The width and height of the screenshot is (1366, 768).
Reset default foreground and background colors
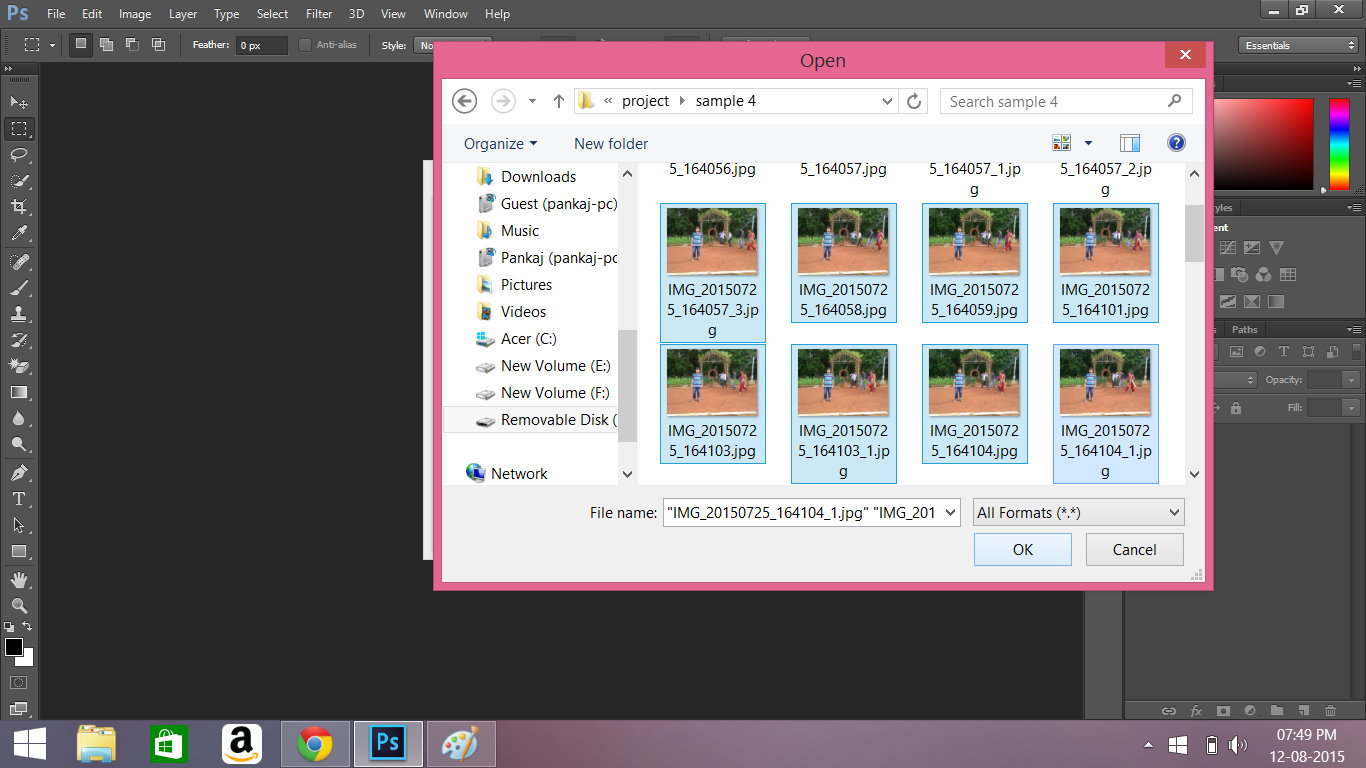click(9, 627)
